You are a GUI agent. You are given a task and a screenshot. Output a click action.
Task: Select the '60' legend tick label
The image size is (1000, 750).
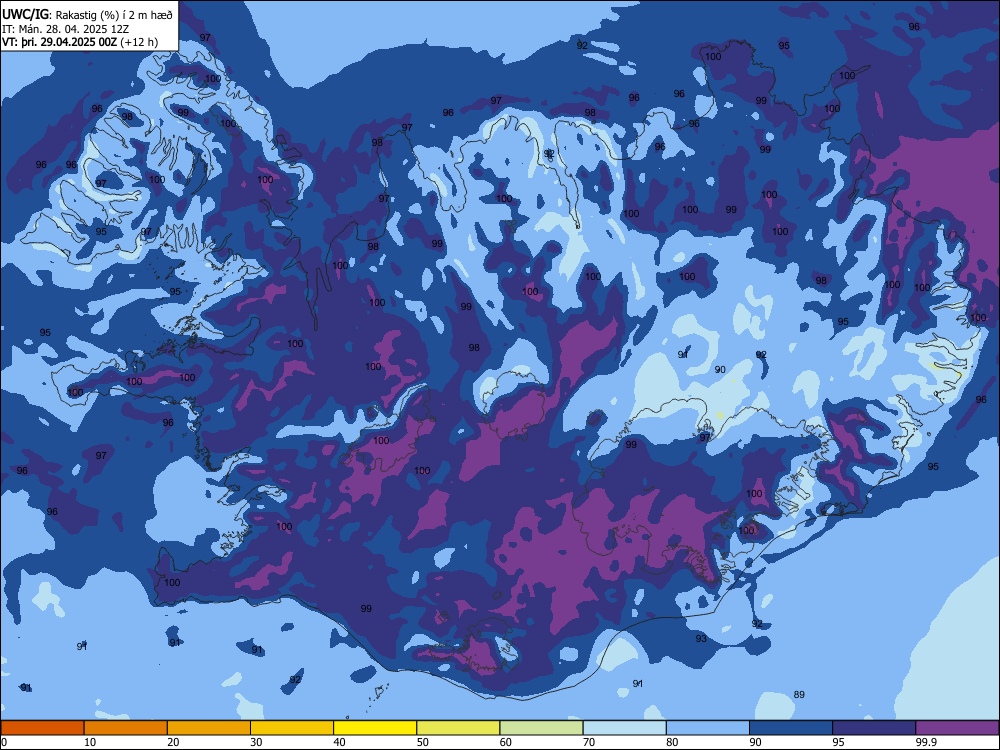[506, 742]
